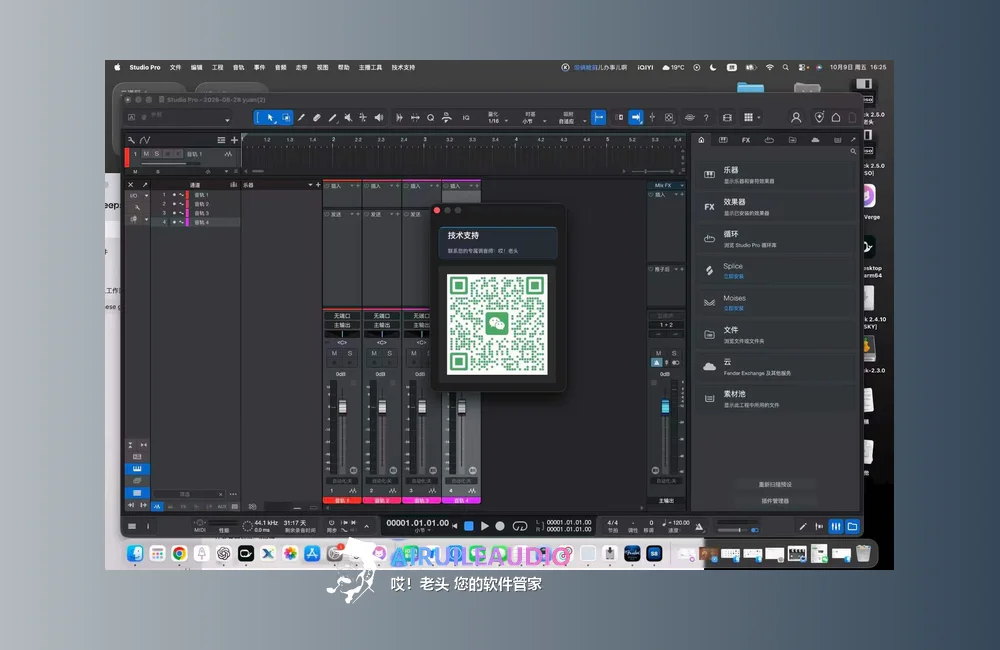Image resolution: width=1000 pixels, height=650 pixels.
Task: Open the 循环 loops entry
Action: coord(776,239)
